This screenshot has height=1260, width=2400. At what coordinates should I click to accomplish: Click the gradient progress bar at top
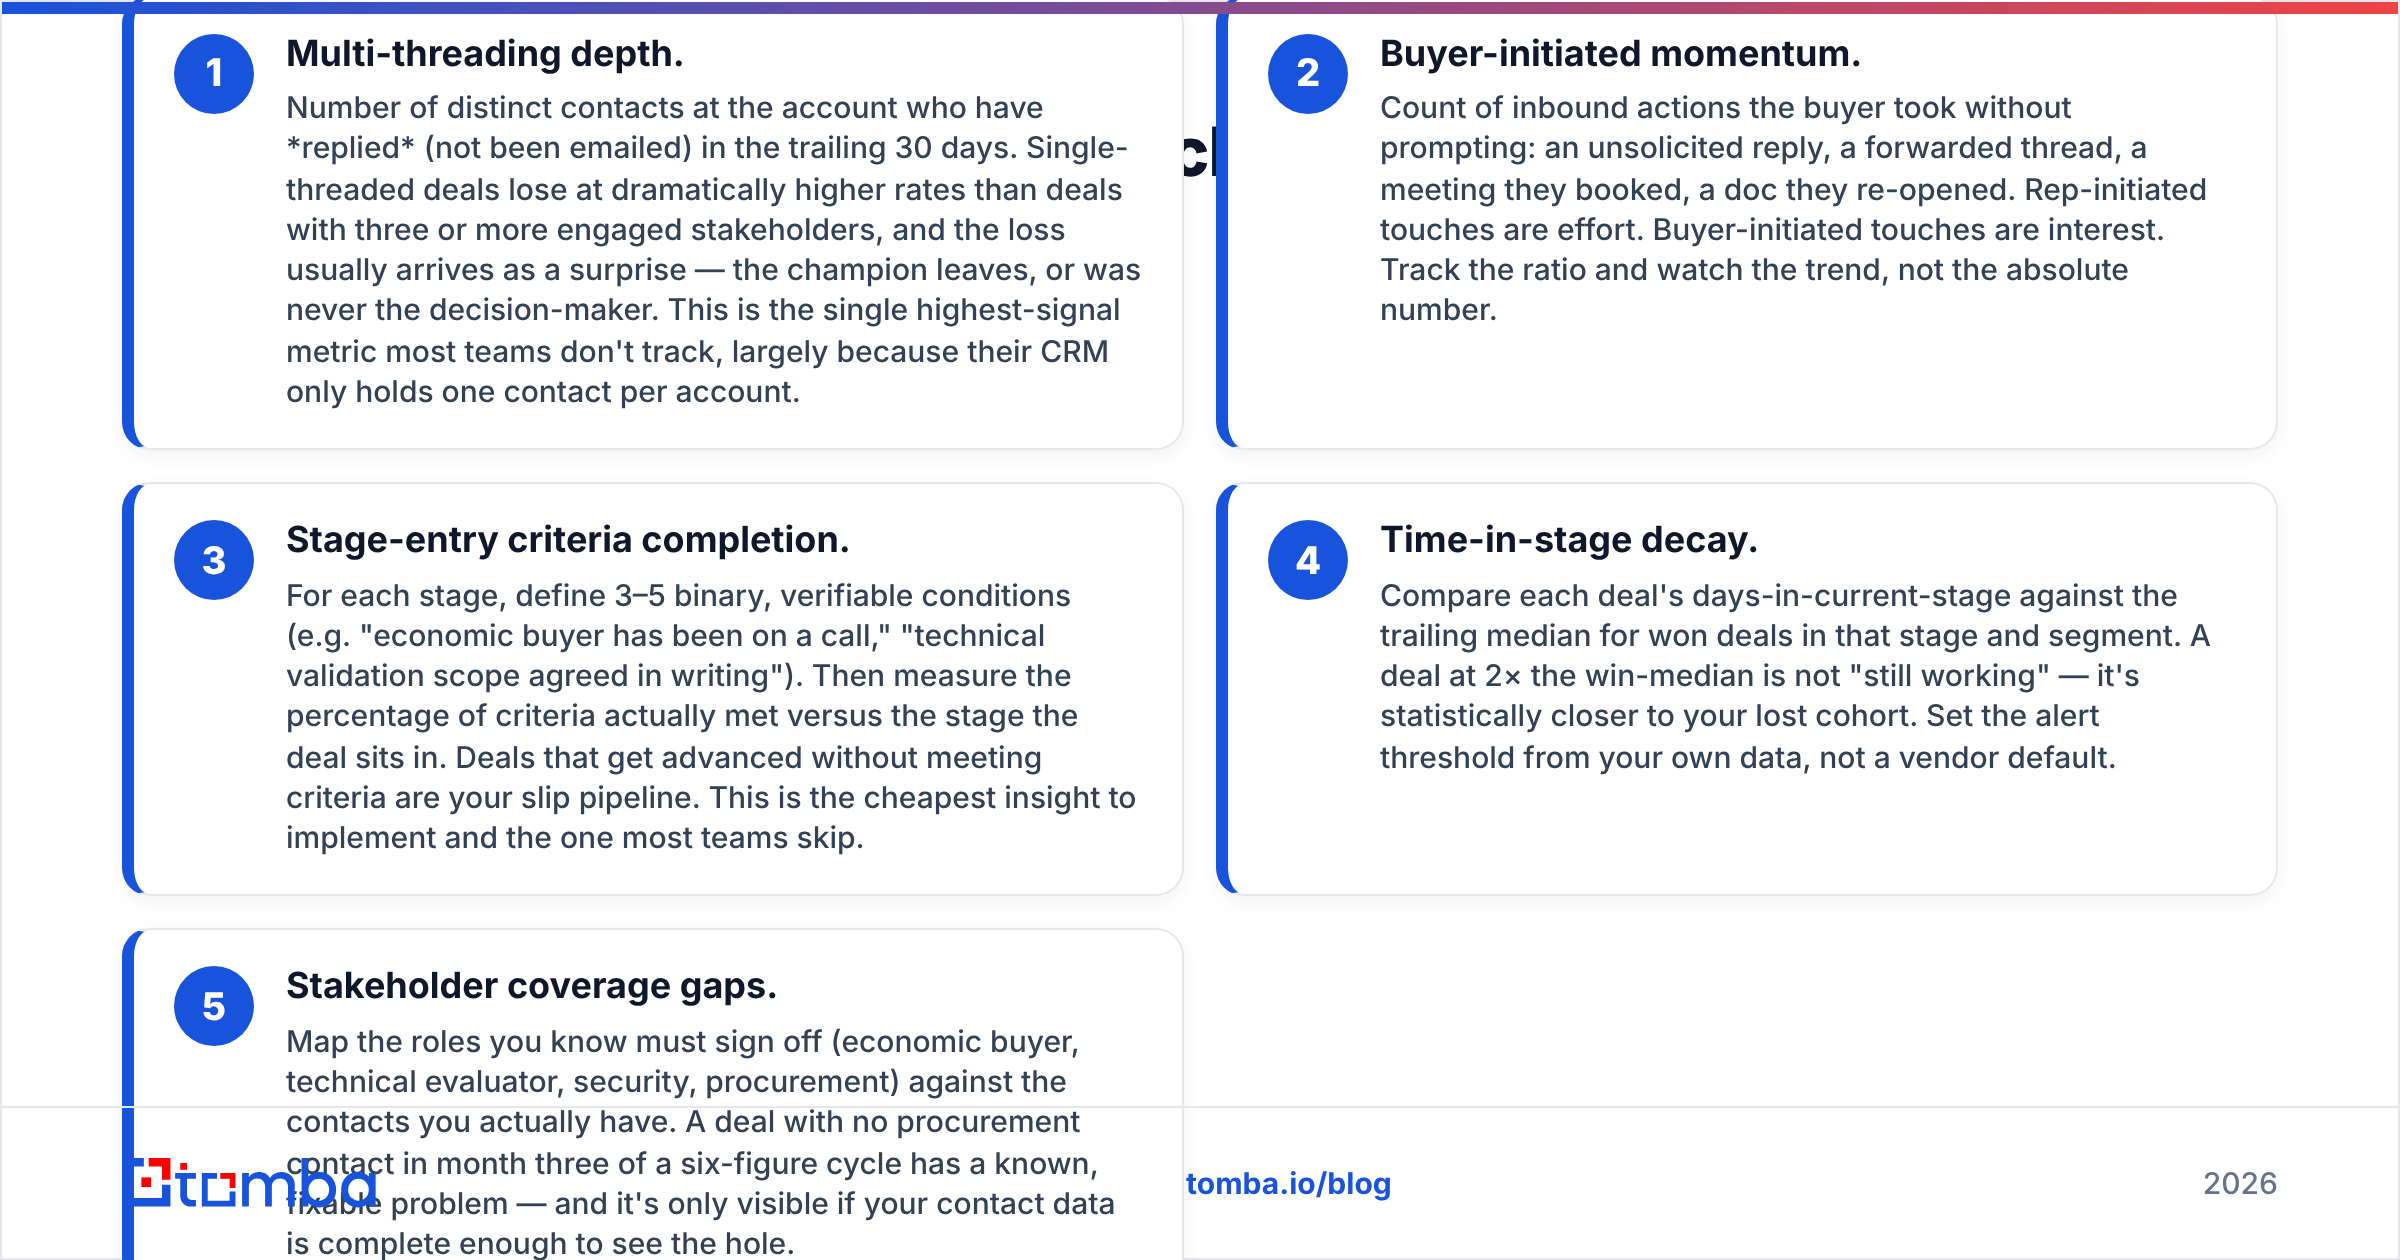(1200, 6)
